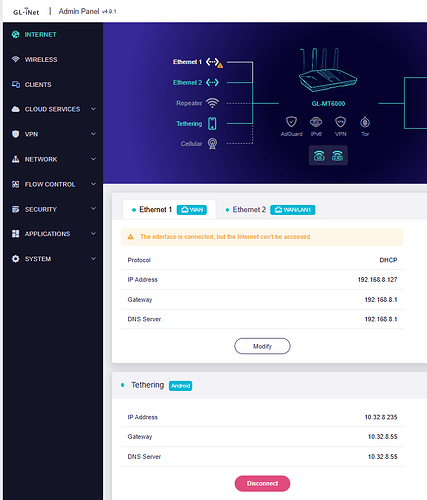Click the GL-MT6000 model name
This screenshot has width=427, height=500.
tap(328, 104)
